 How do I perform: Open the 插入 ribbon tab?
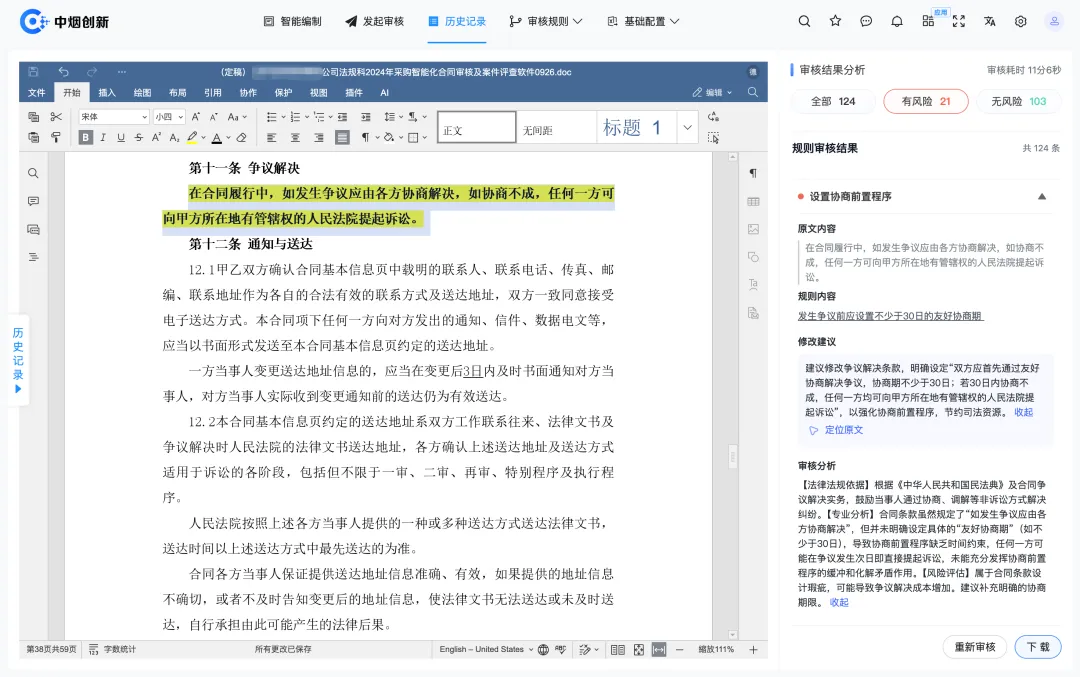click(107, 92)
